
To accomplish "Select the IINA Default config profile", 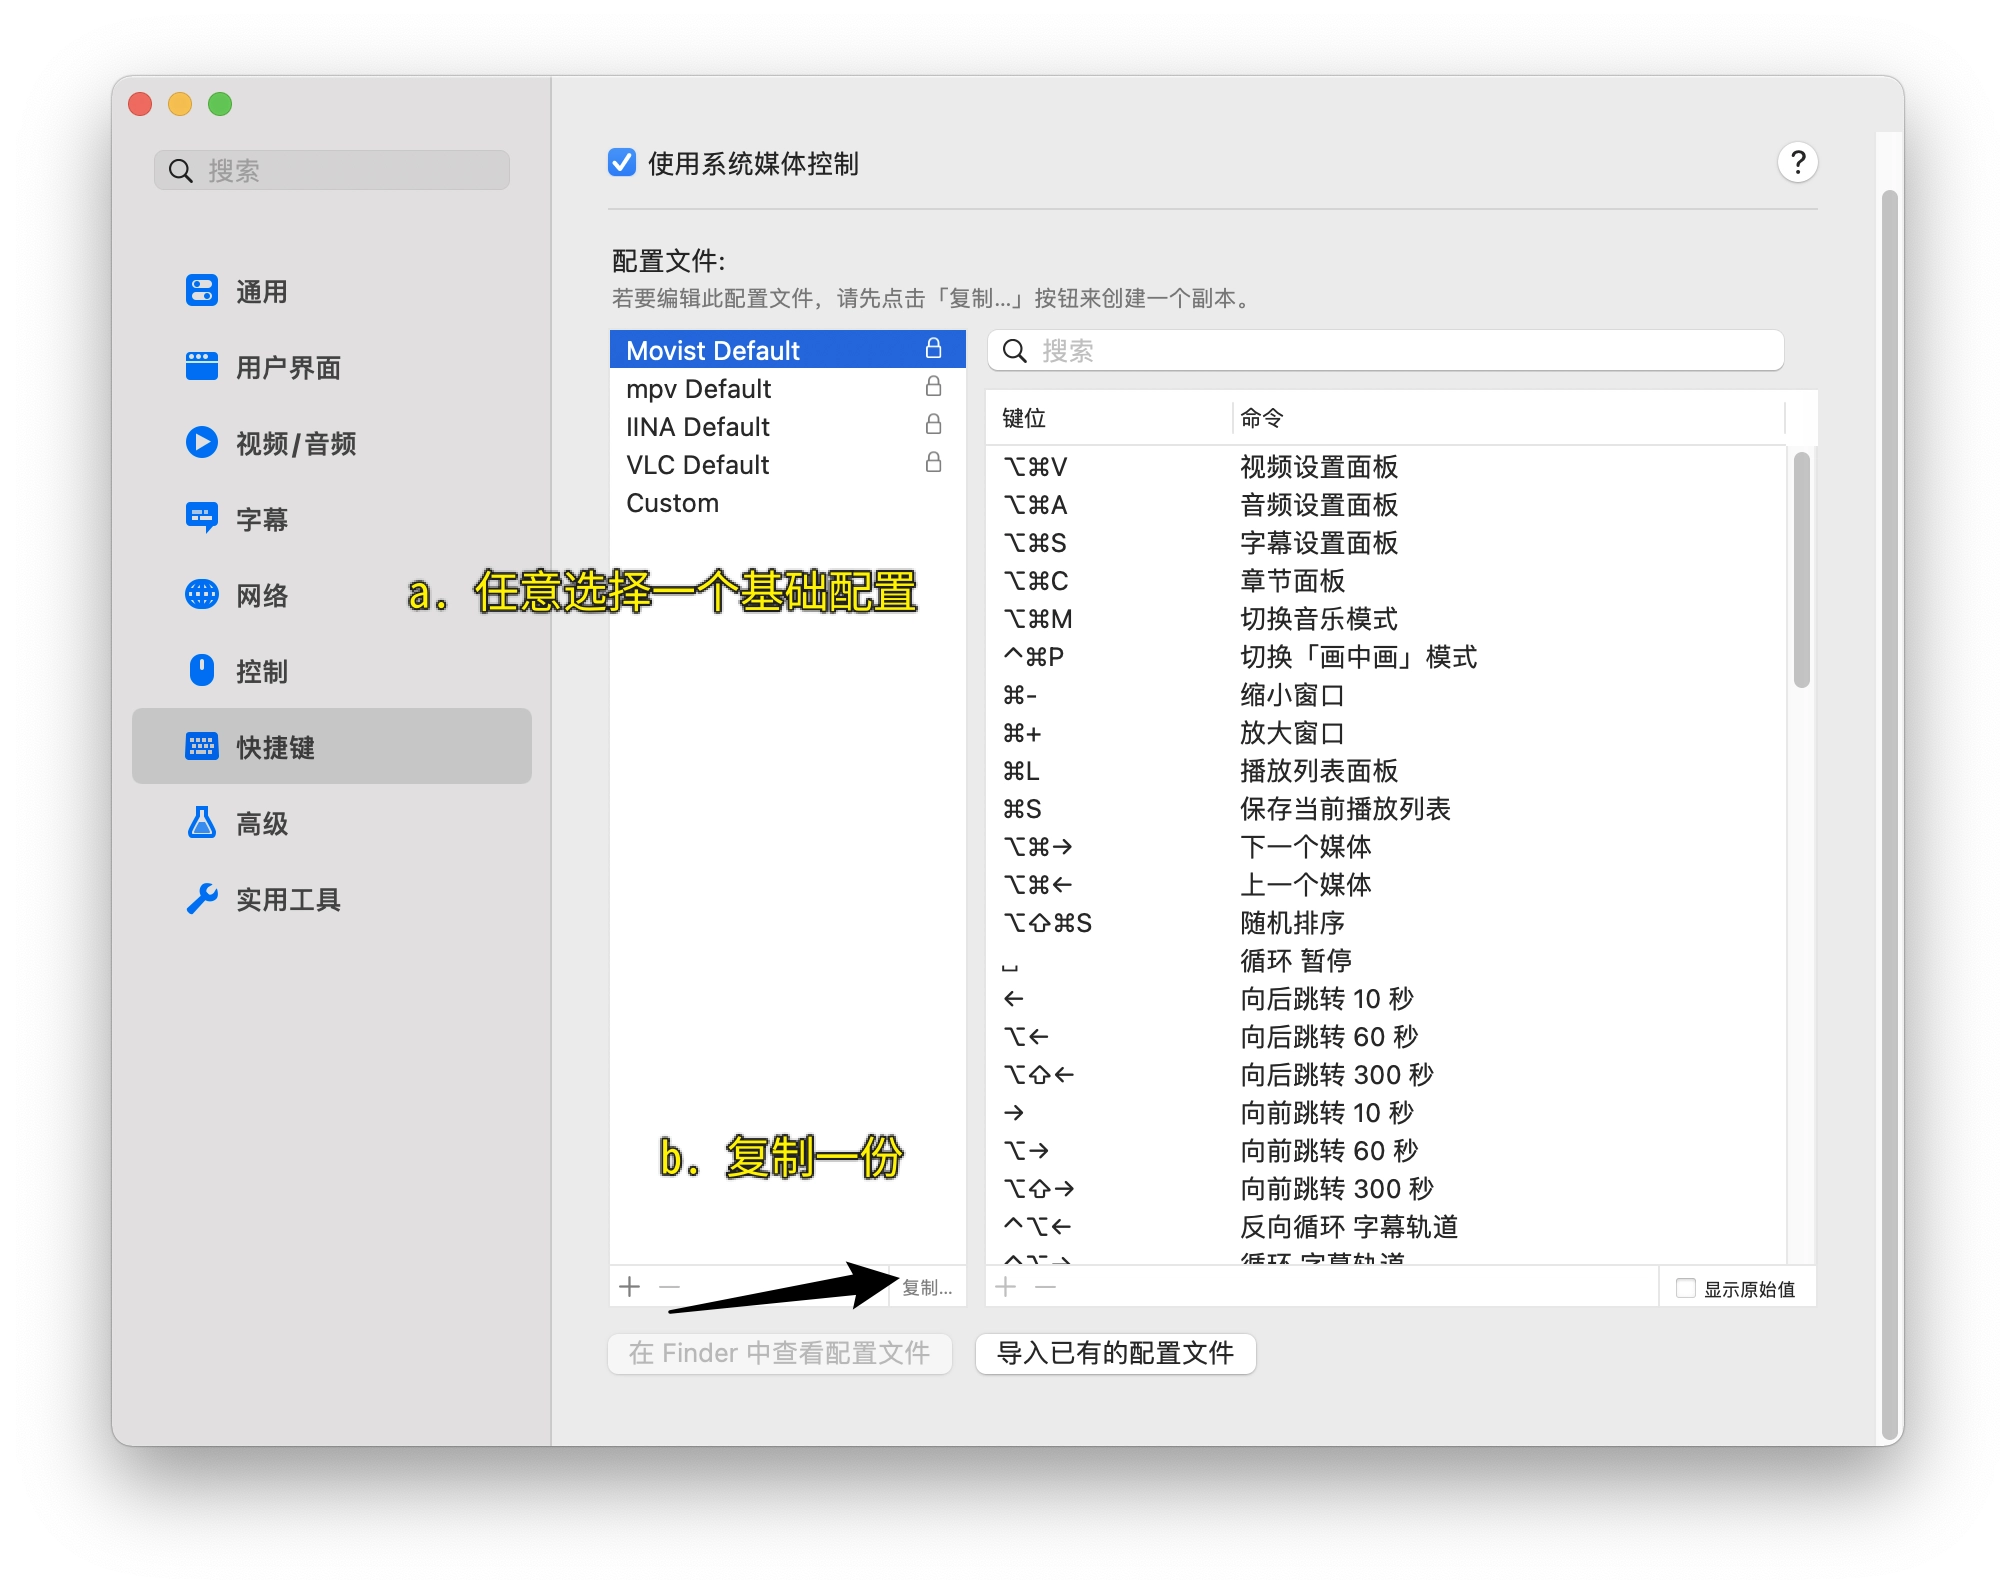I will coord(697,427).
